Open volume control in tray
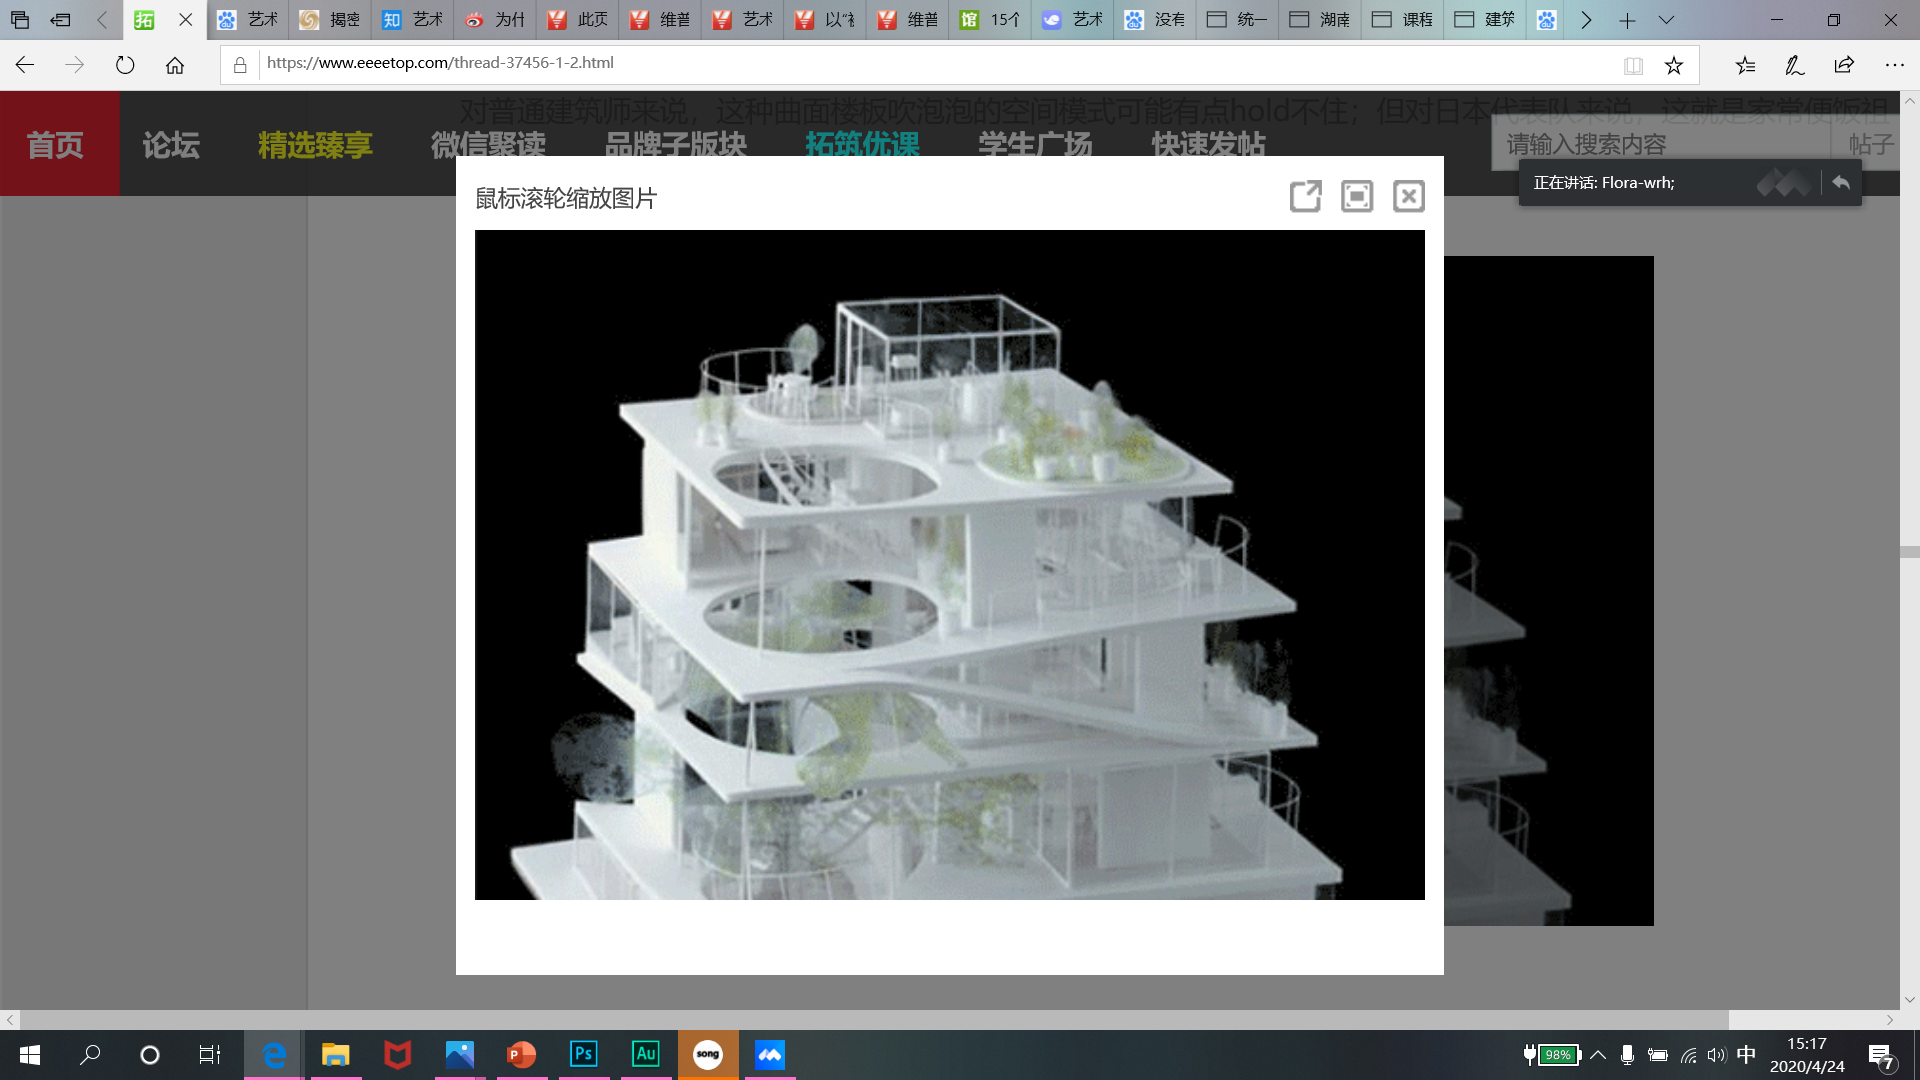Screen dimensions: 1920x1080 [1717, 1055]
